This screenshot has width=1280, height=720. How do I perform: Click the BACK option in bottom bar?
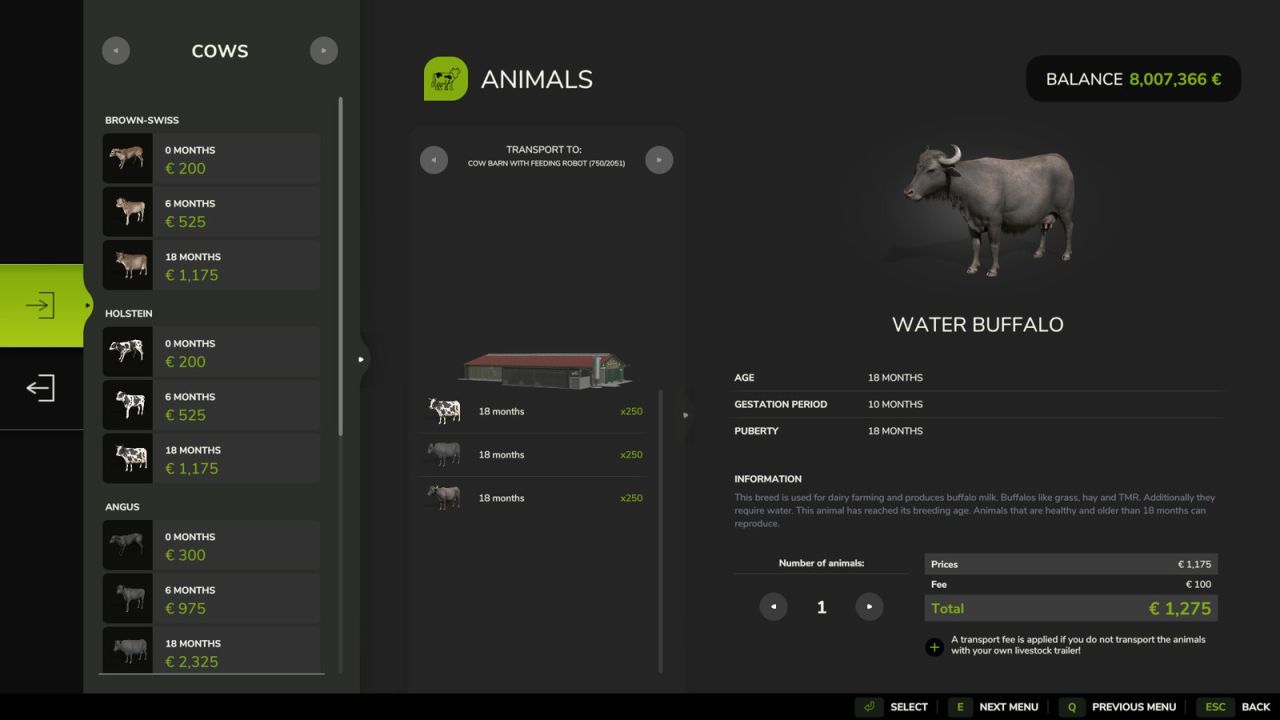1255,706
